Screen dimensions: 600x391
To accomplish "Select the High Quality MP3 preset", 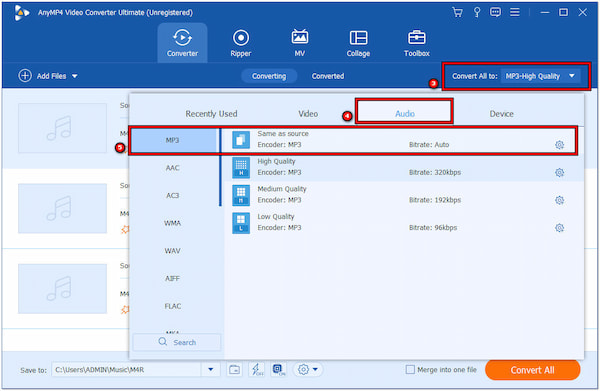I will click(x=404, y=167).
